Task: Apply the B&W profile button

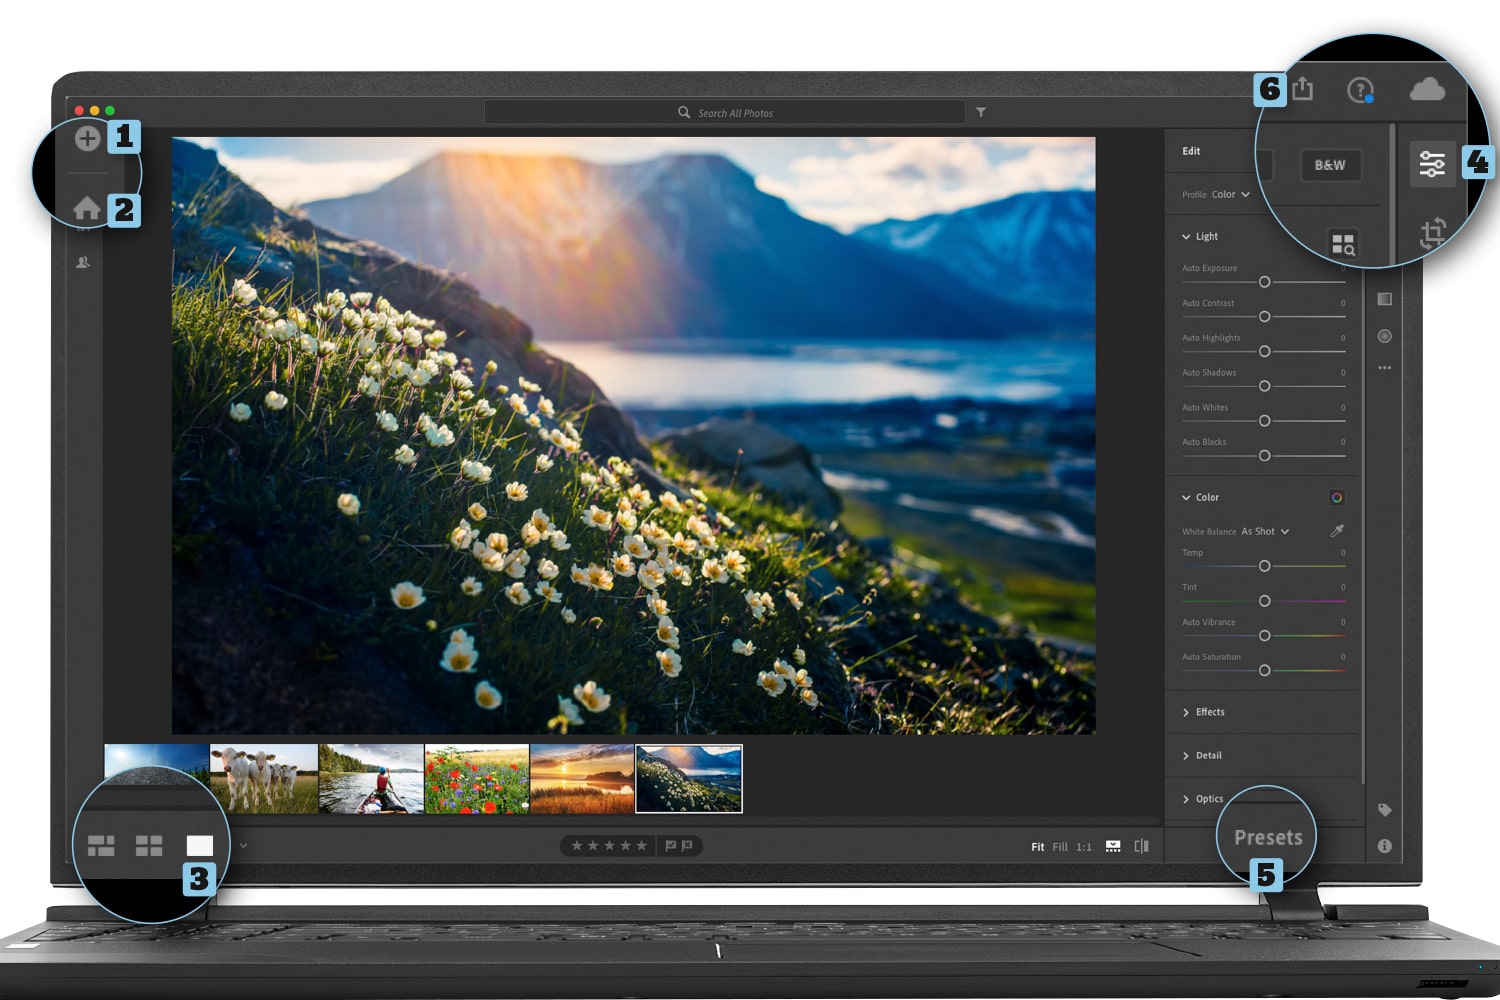Action: coord(1330,165)
